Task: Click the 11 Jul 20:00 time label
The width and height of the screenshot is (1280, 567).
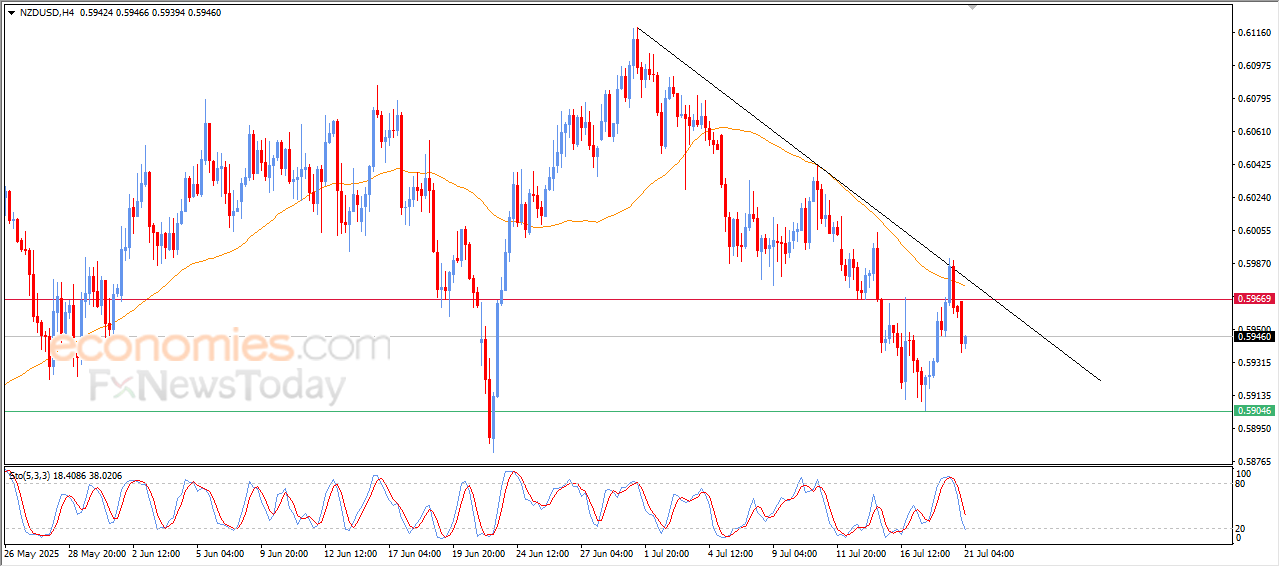Action: [861, 553]
